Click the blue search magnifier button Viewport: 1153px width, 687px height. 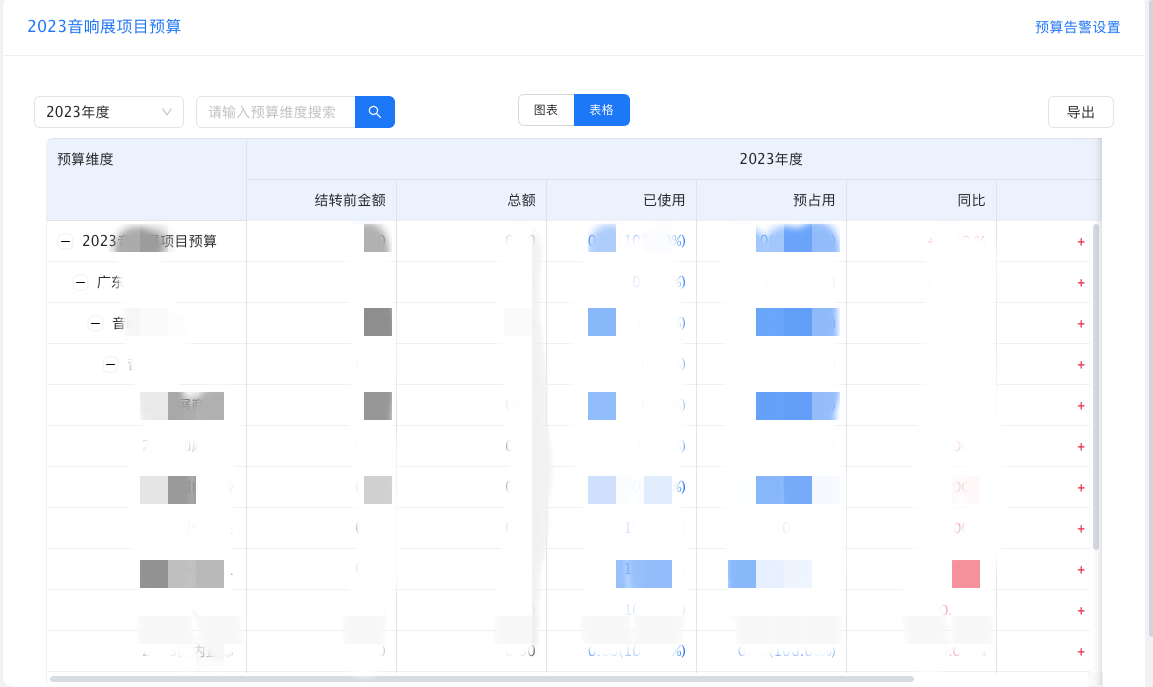point(375,112)
